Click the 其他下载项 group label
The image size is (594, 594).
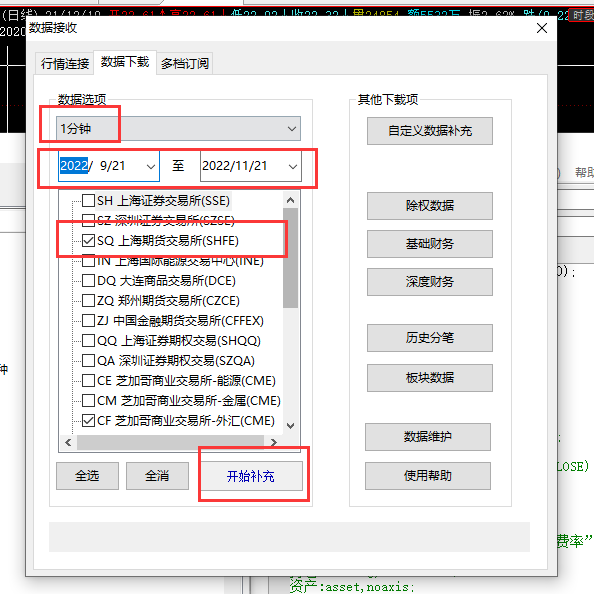tap(388, 100)
